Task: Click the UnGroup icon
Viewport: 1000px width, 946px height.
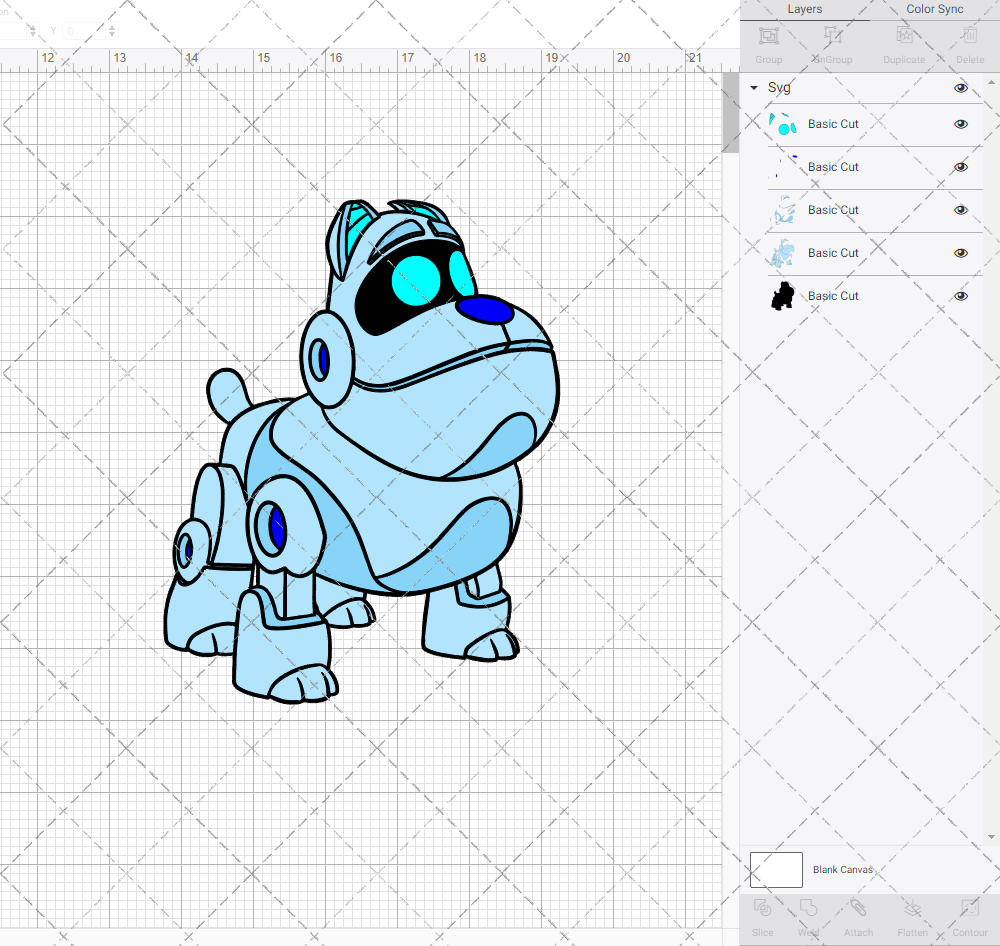Action: click(832, 37)
